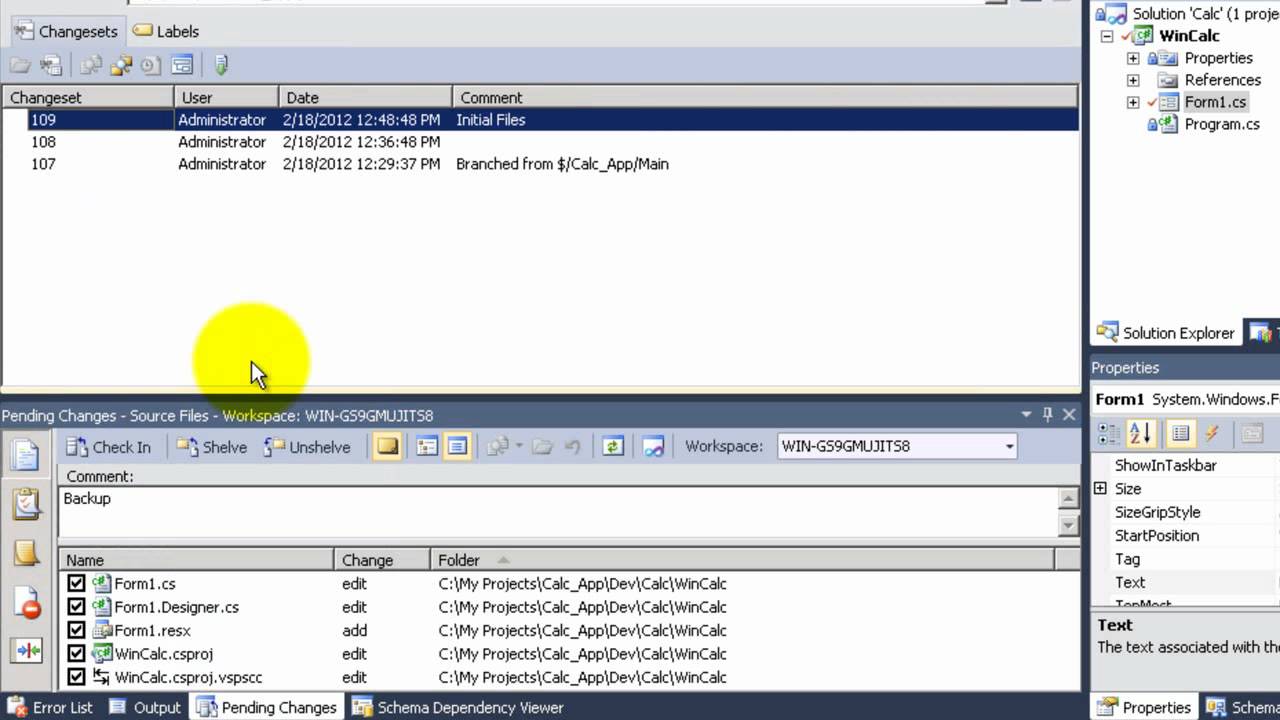Uncheck the Form1.cs checkbox
Screen dimensions: 1280x720
76,583
